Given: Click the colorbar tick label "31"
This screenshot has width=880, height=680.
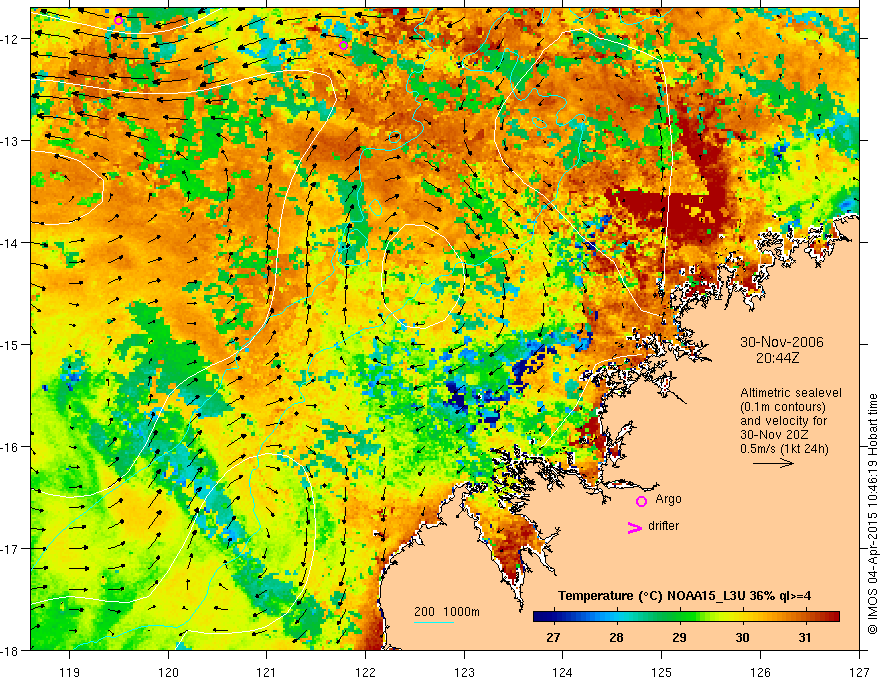Looking at the screenshot, I should (x=805, y=637).
